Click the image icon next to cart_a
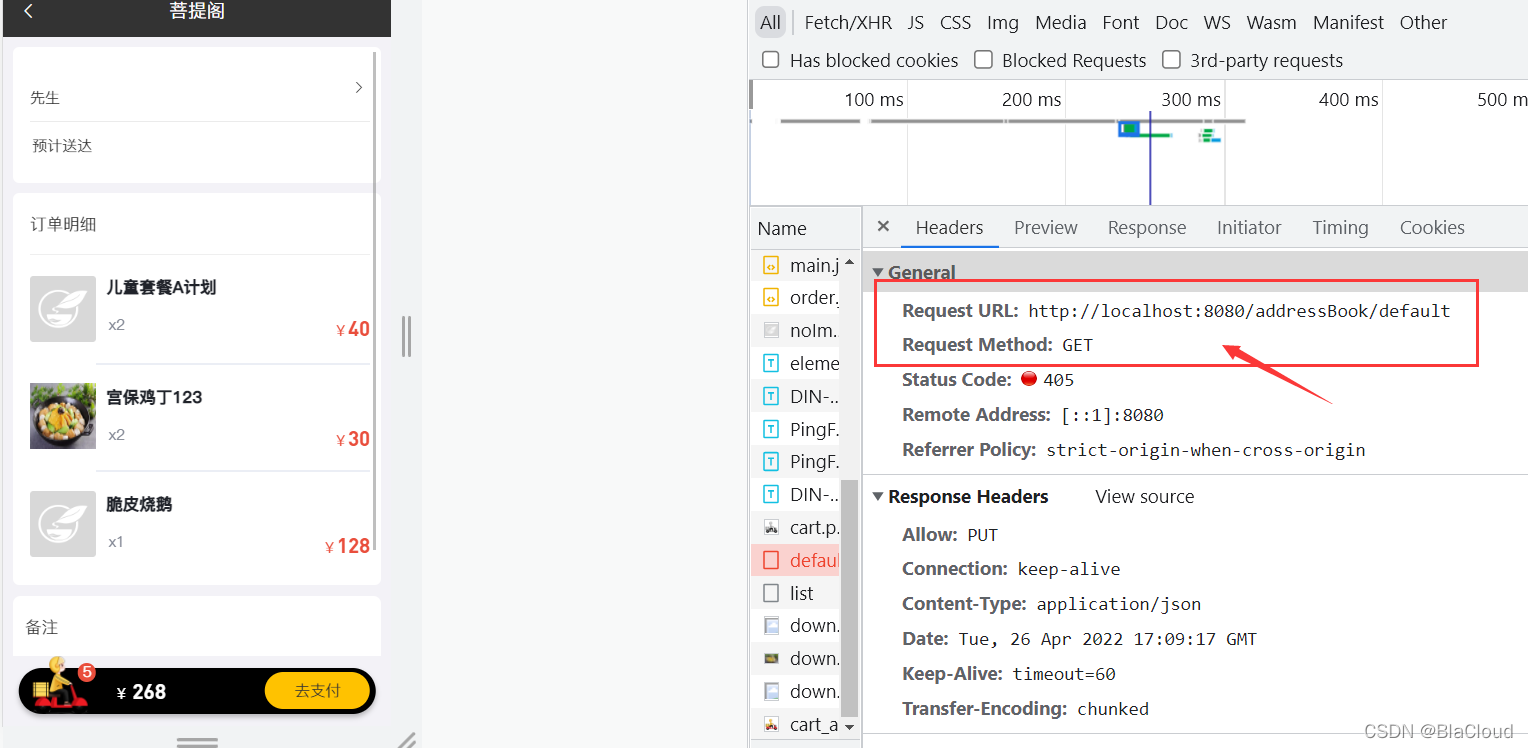The image size is (1528, 748). pos(771,724)
